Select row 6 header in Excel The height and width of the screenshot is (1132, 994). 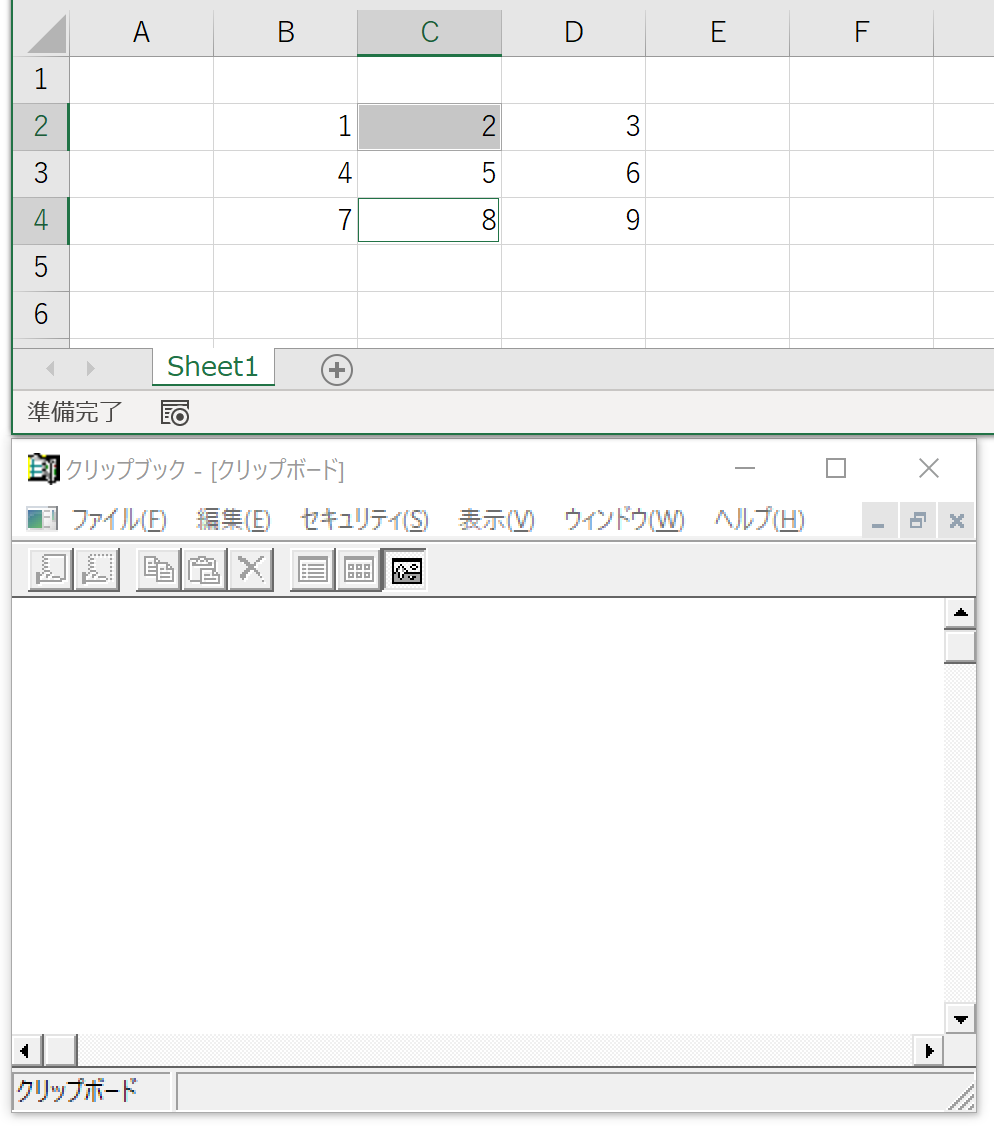click(x=41, y=314)
